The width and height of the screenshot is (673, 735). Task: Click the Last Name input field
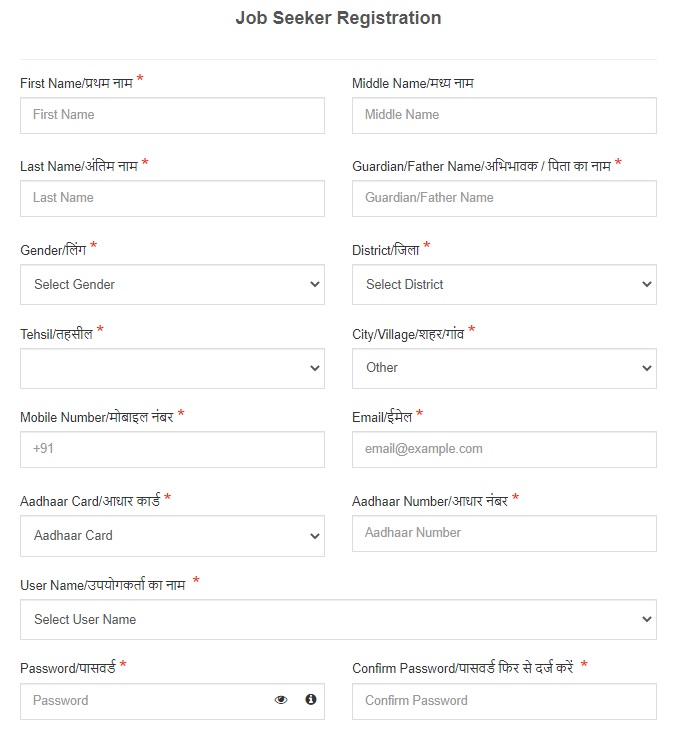172,198
